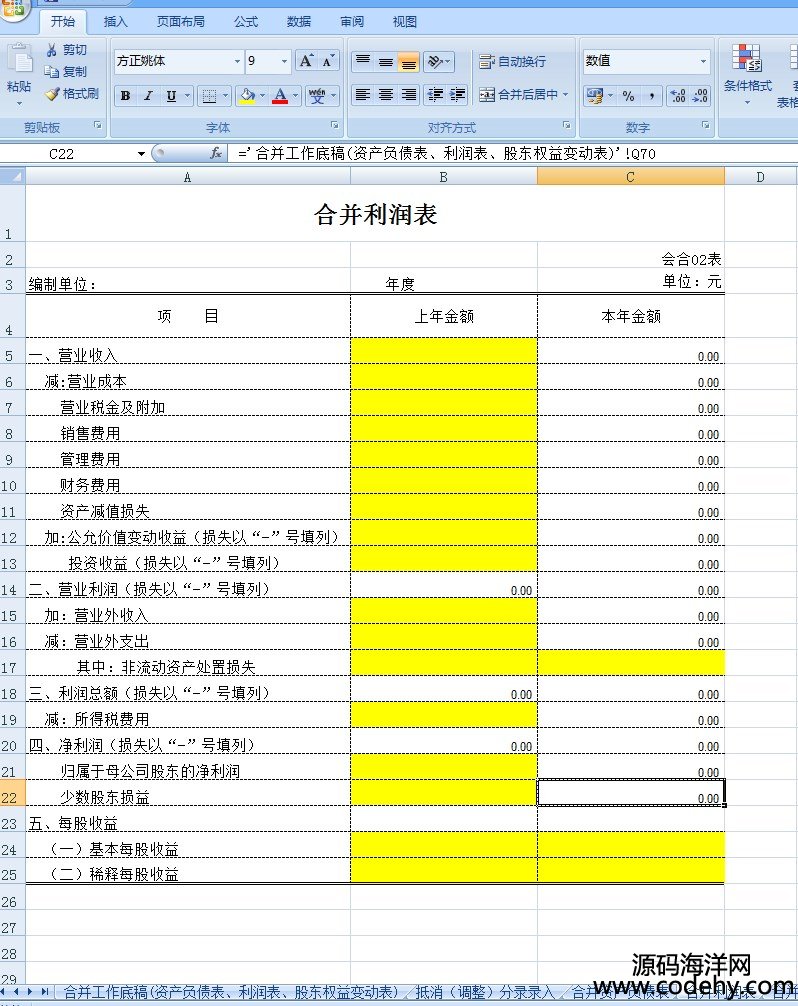Go to next sheet navigation arrow
Viewport: 798px width, 1006px height.
[30, 992]
